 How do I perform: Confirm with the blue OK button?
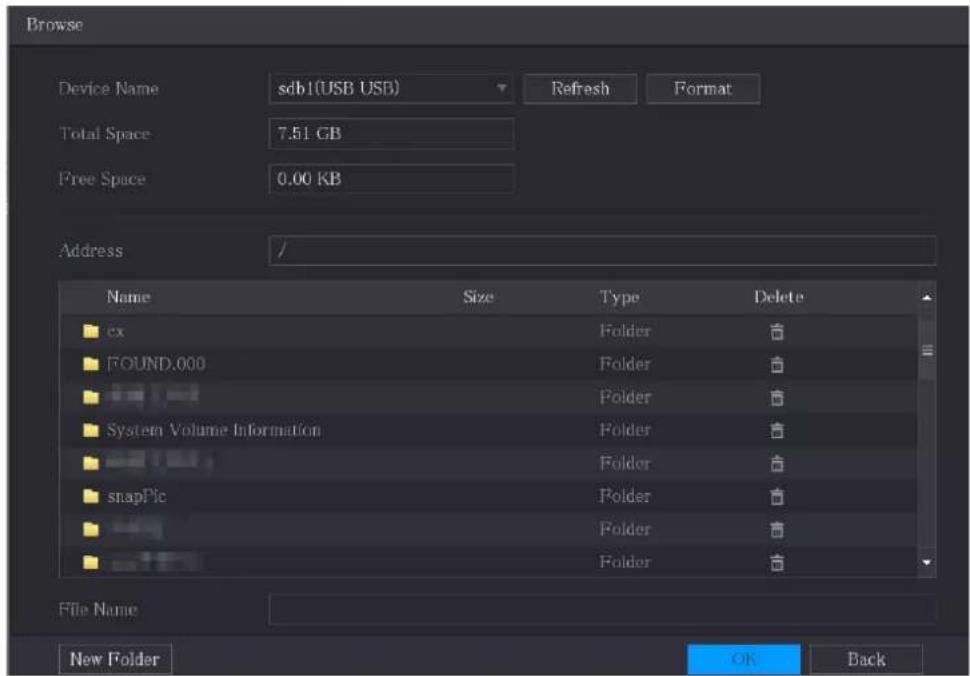click(x=744, y=659)
